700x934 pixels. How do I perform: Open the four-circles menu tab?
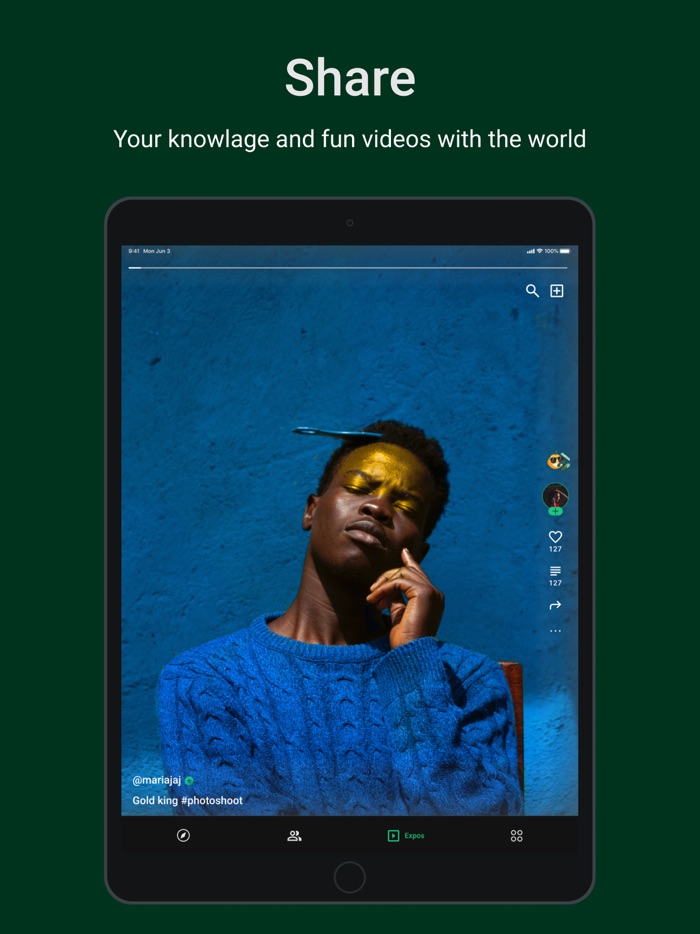(x=517, y=836)
